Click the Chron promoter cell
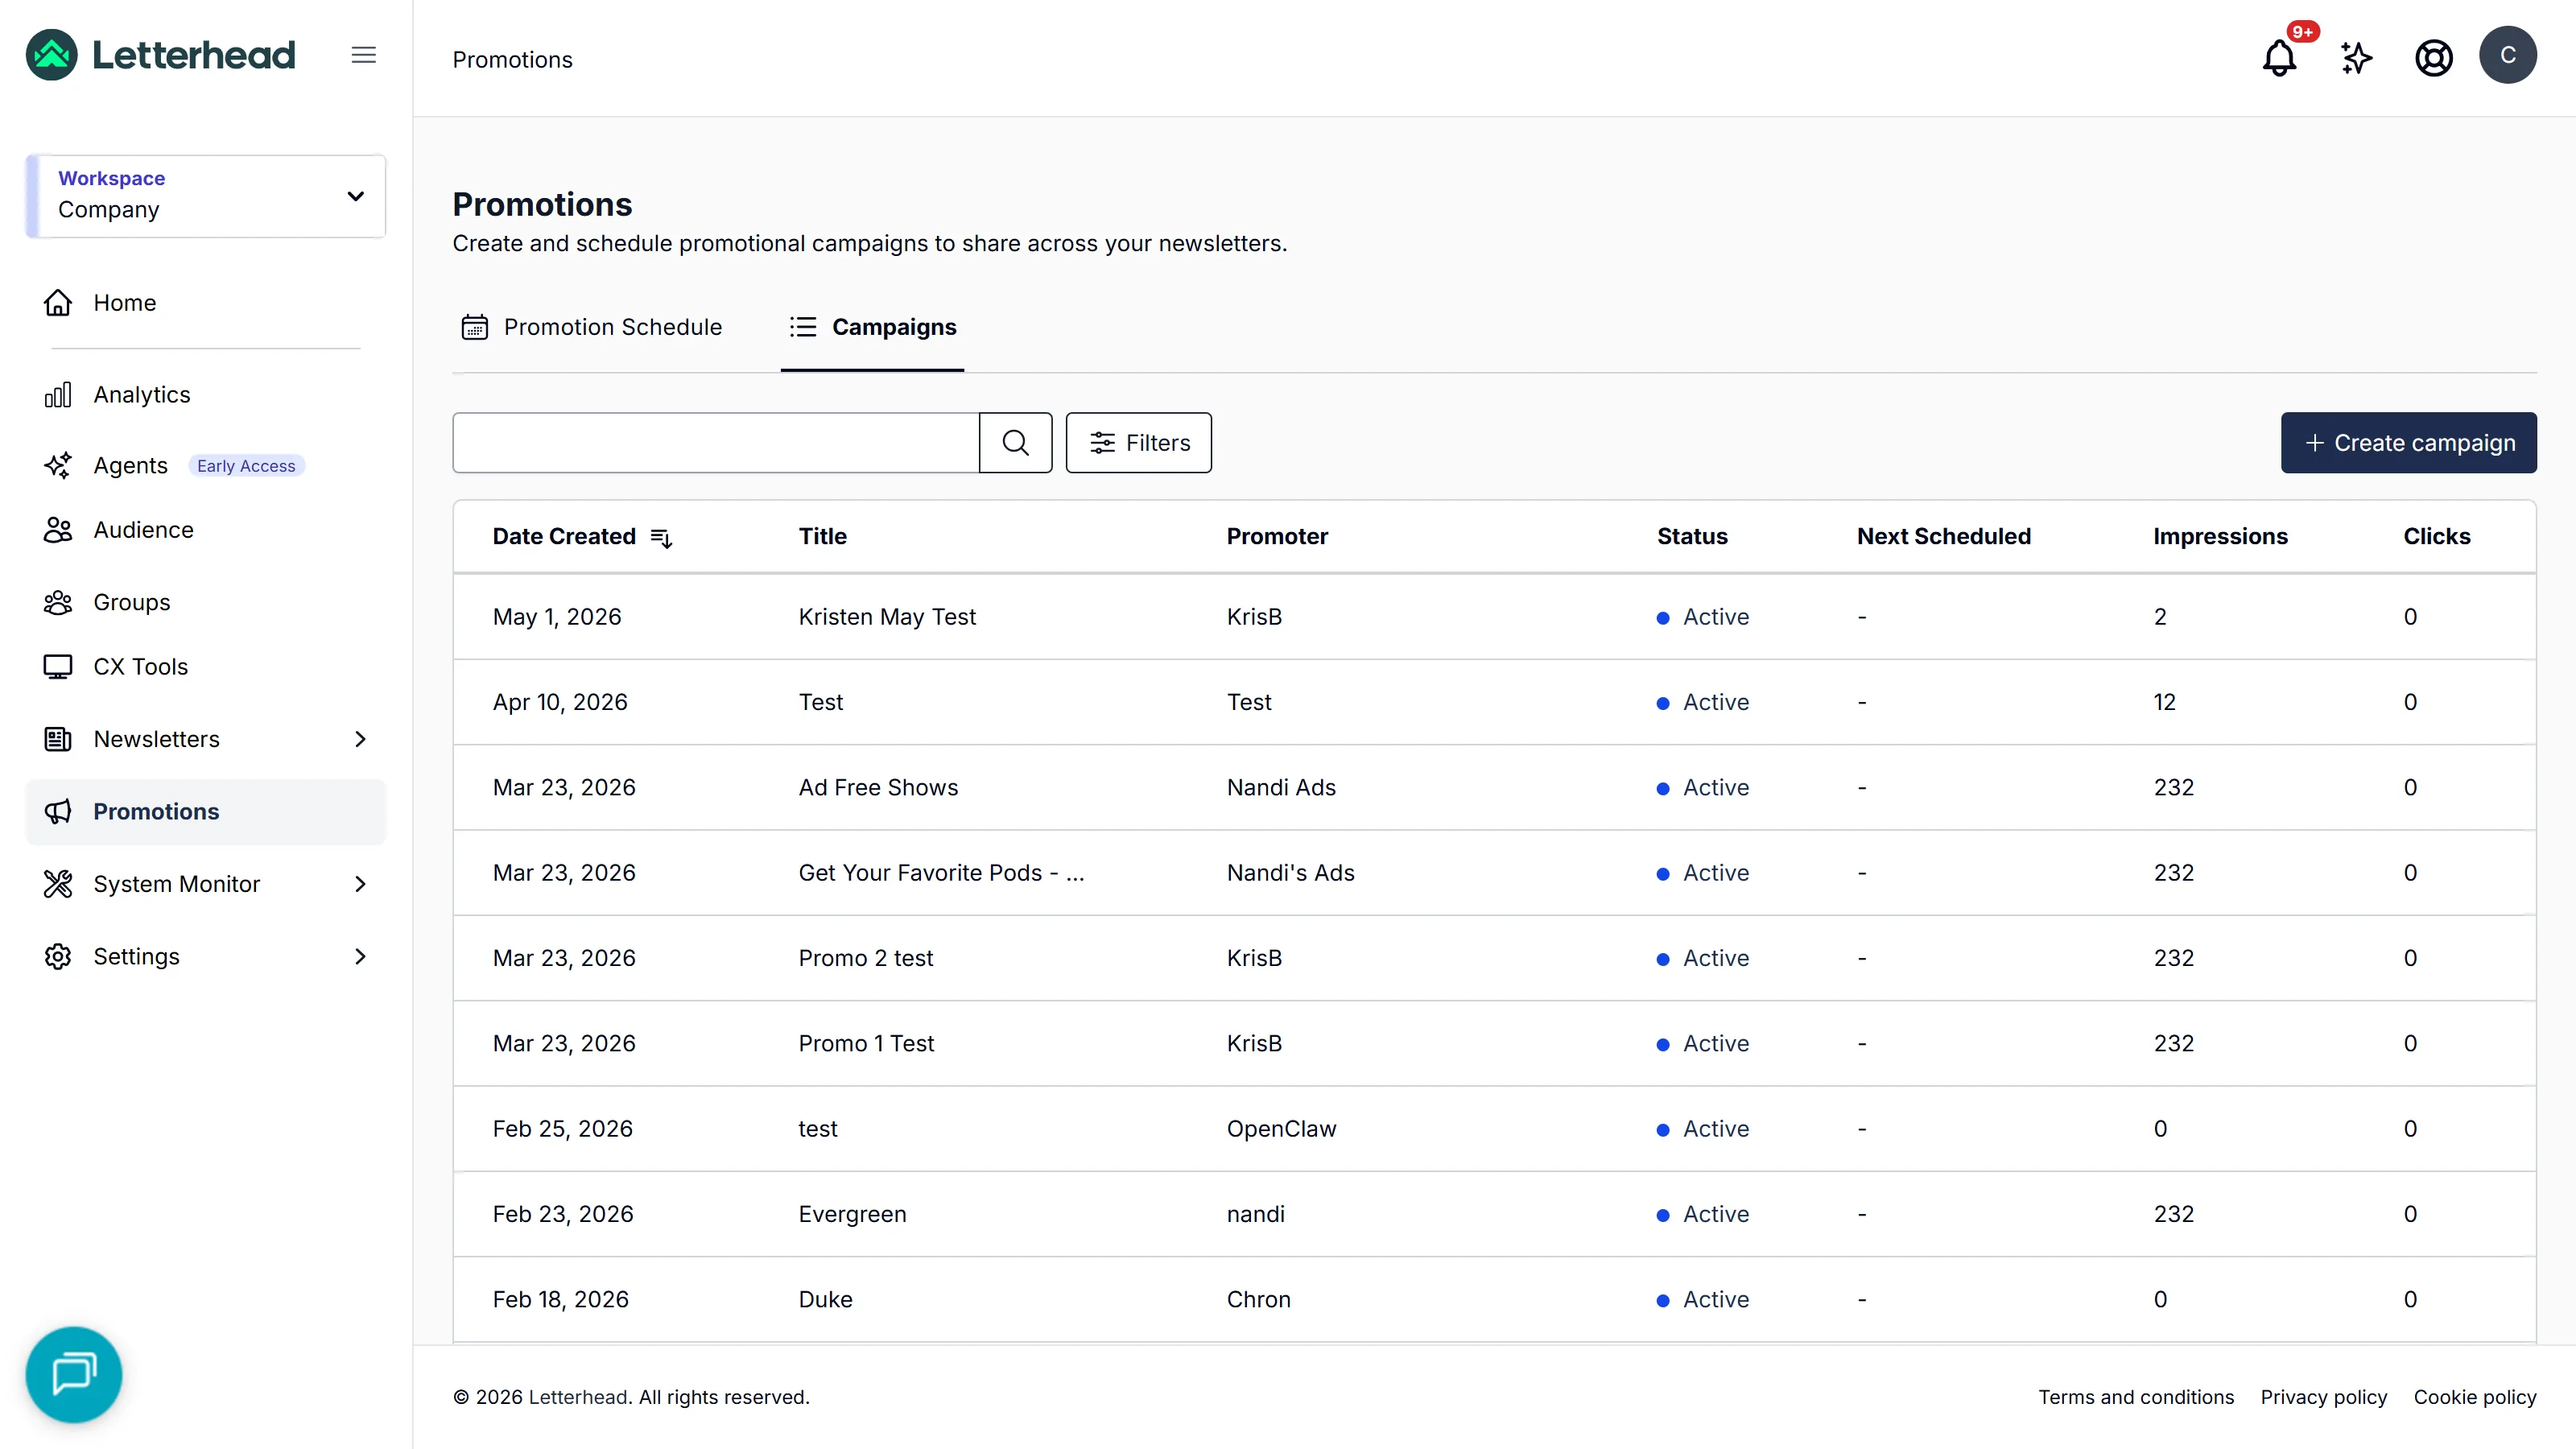 tap(1258, 1299)
